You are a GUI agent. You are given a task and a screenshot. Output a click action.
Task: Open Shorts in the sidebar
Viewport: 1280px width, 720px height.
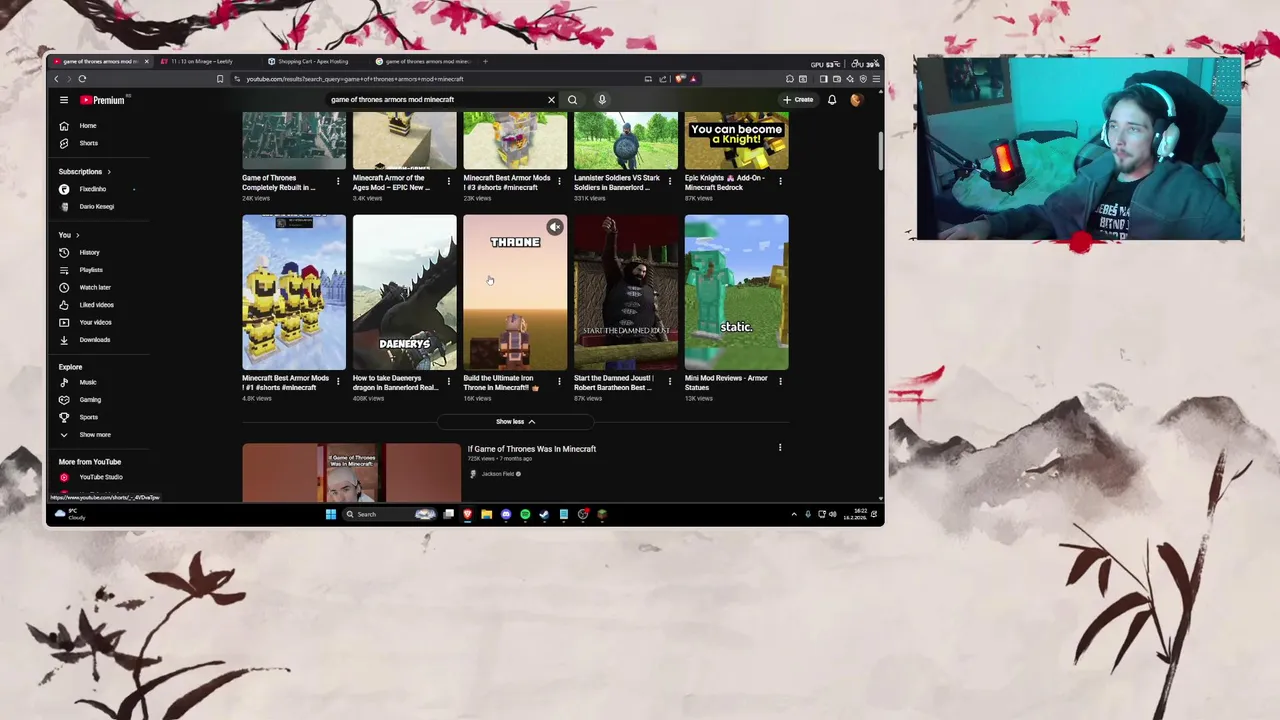click(x=88, y=143)
